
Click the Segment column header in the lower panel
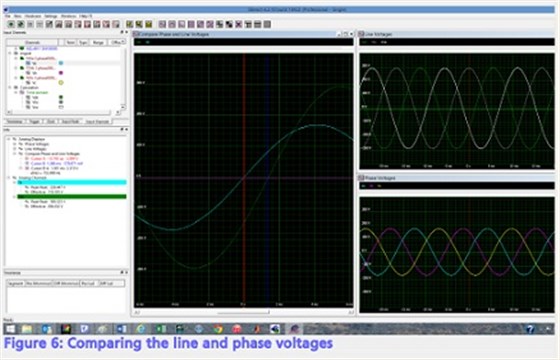(15, 284)
